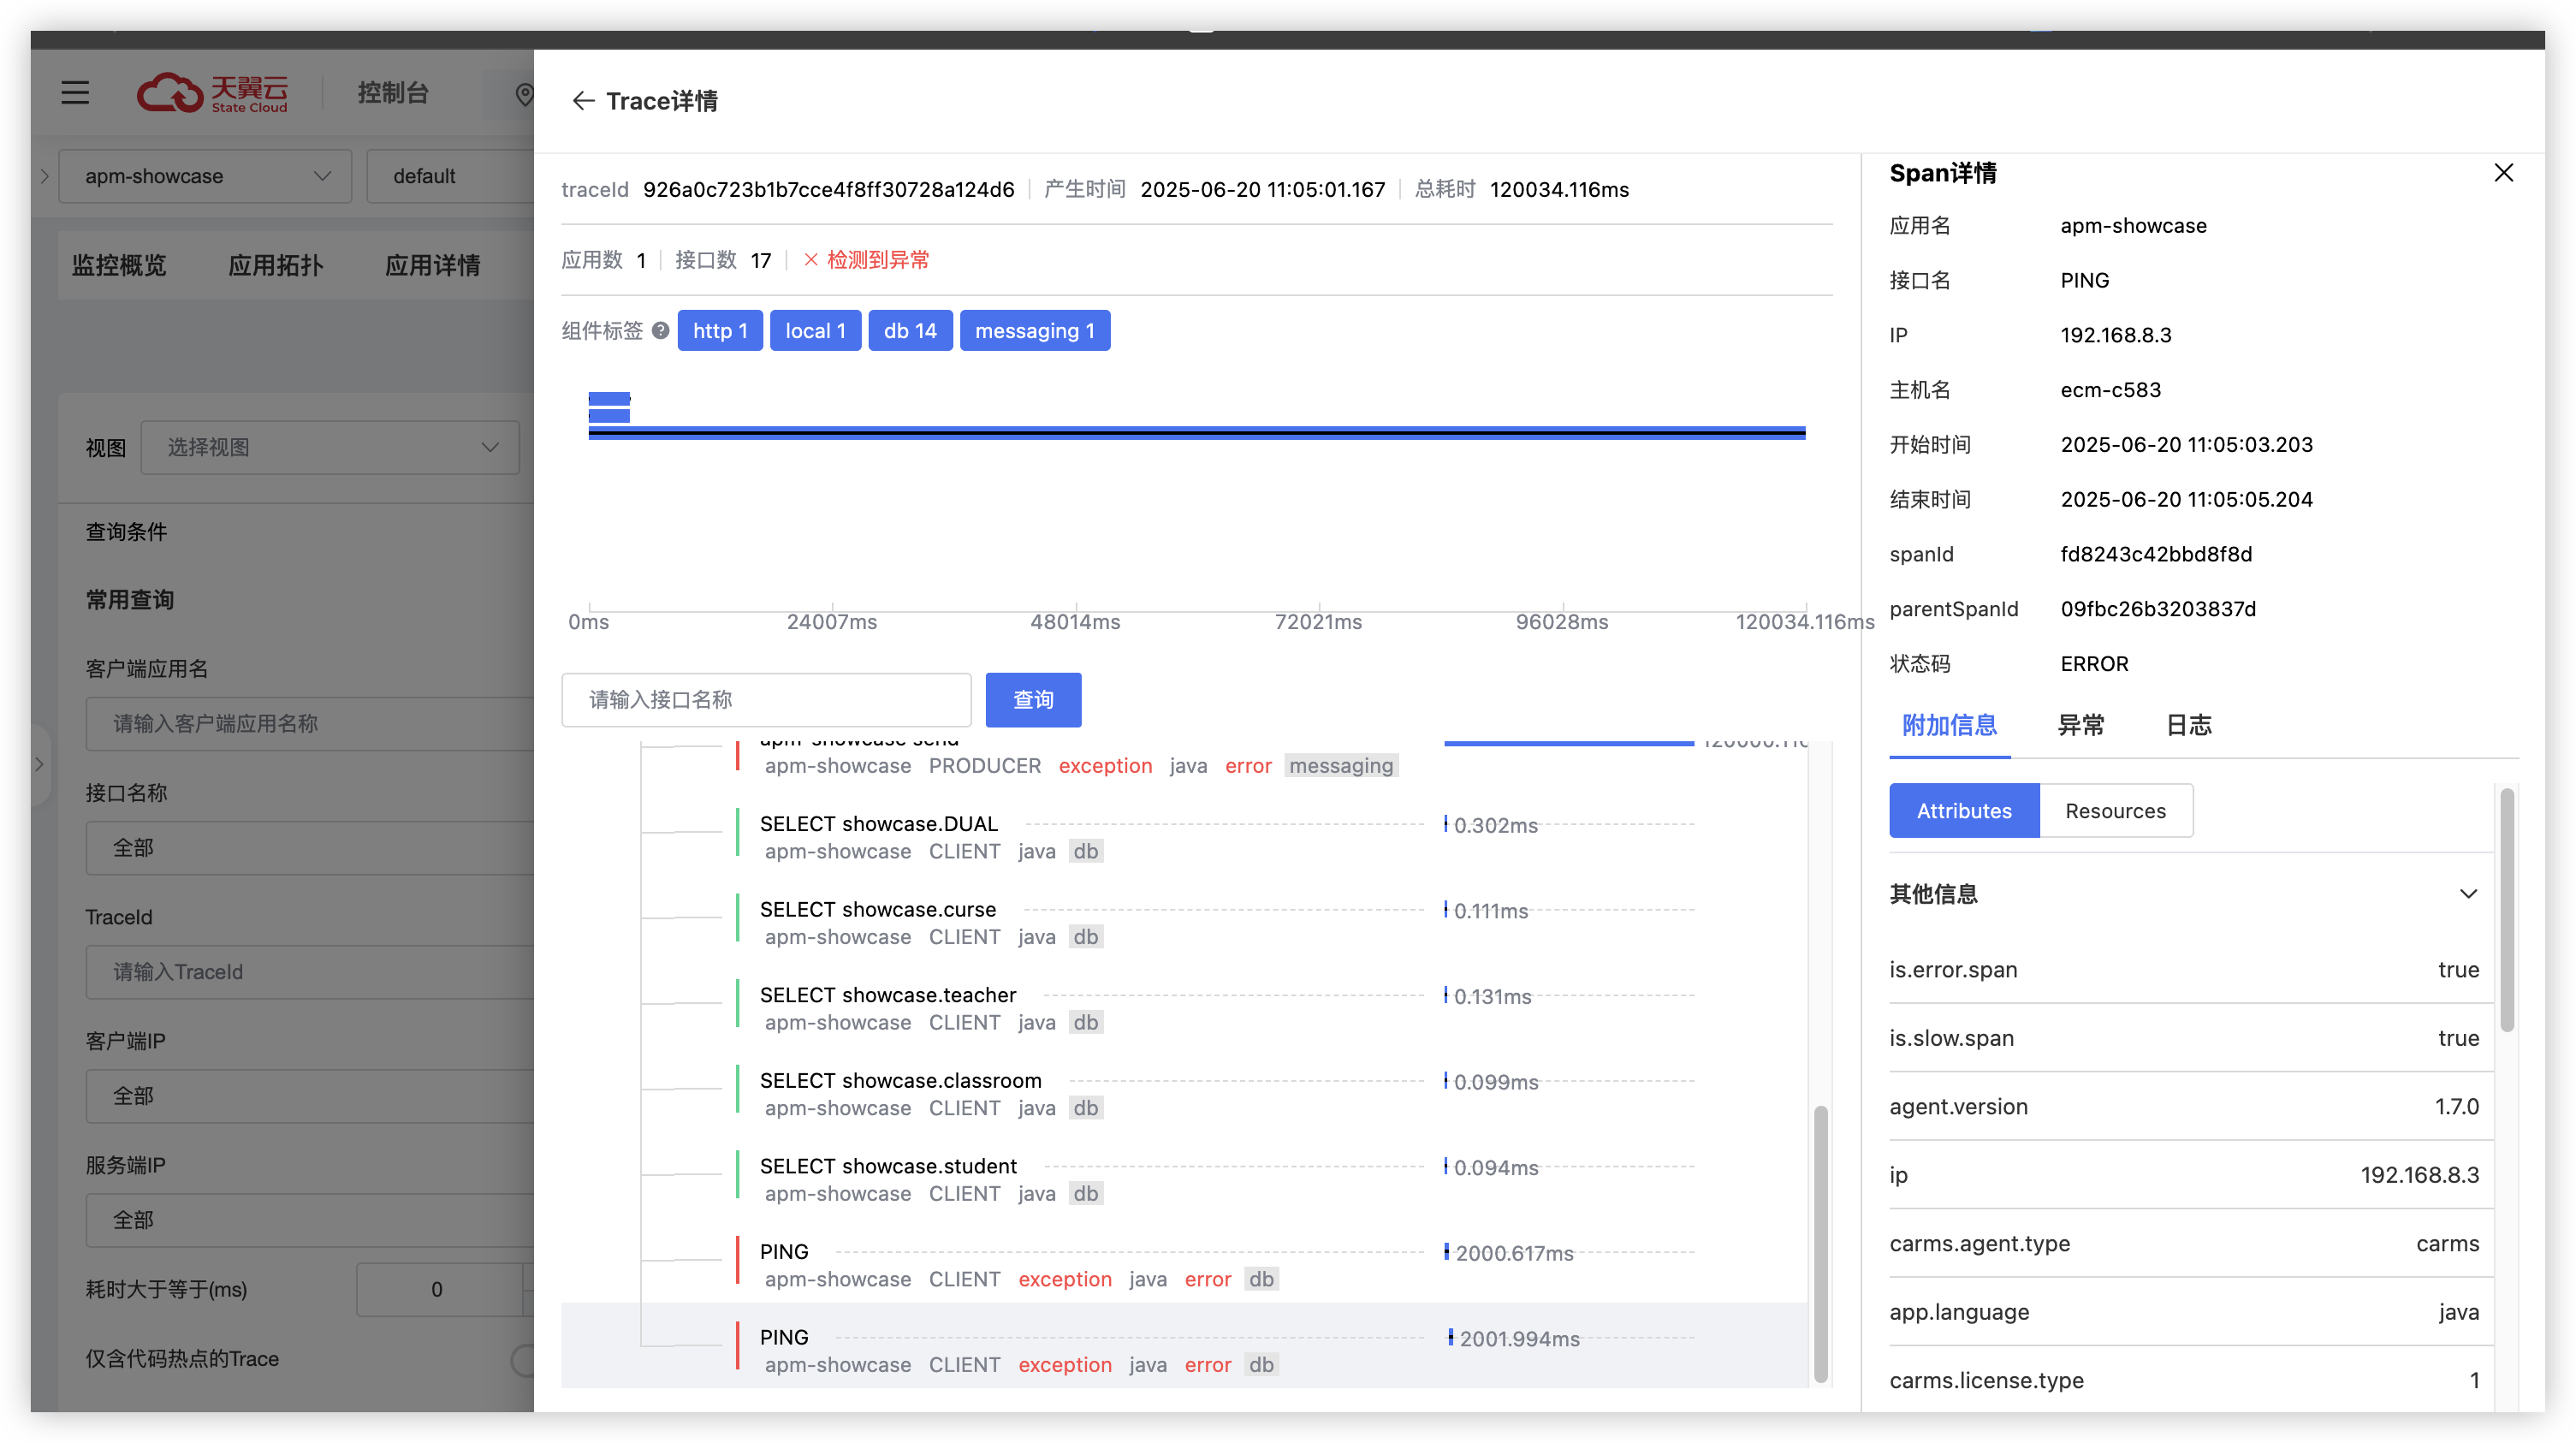Select the 附加信息 tab
Image resolution: width=2576 pixels, height=1443 pixels.
(1949, 726)
